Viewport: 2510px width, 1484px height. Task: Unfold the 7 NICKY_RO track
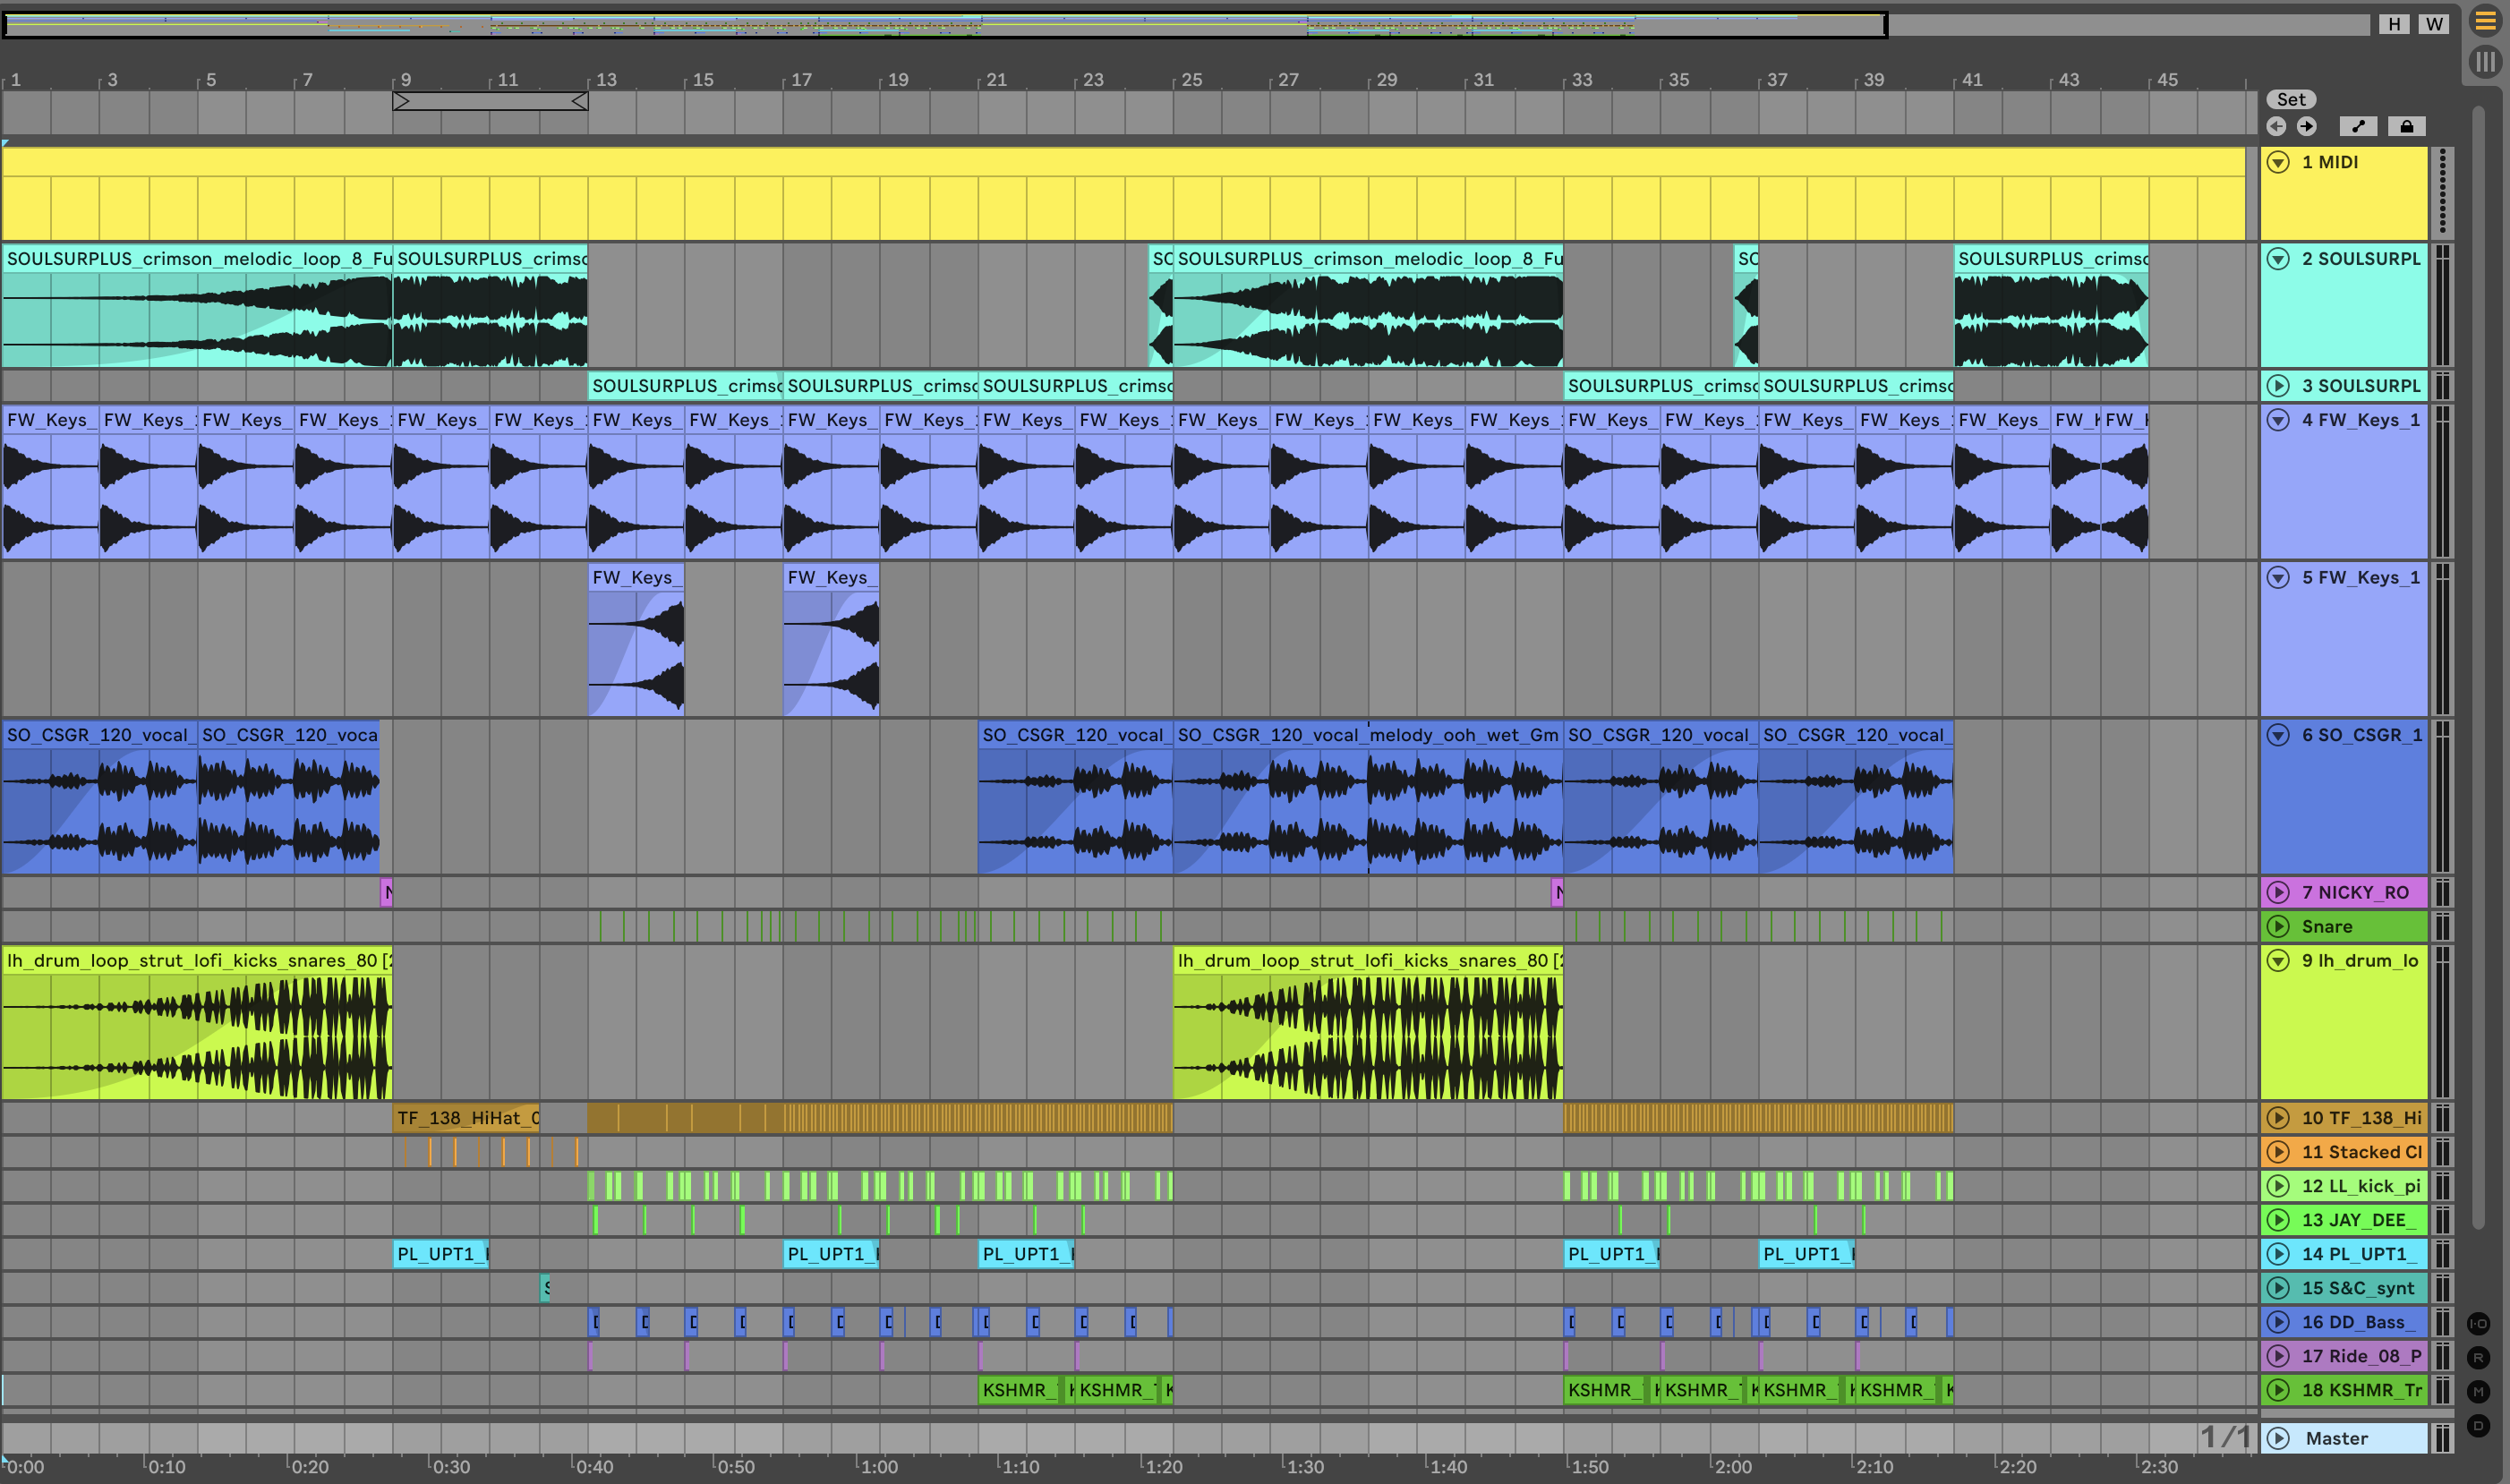tap(2278, 892)
